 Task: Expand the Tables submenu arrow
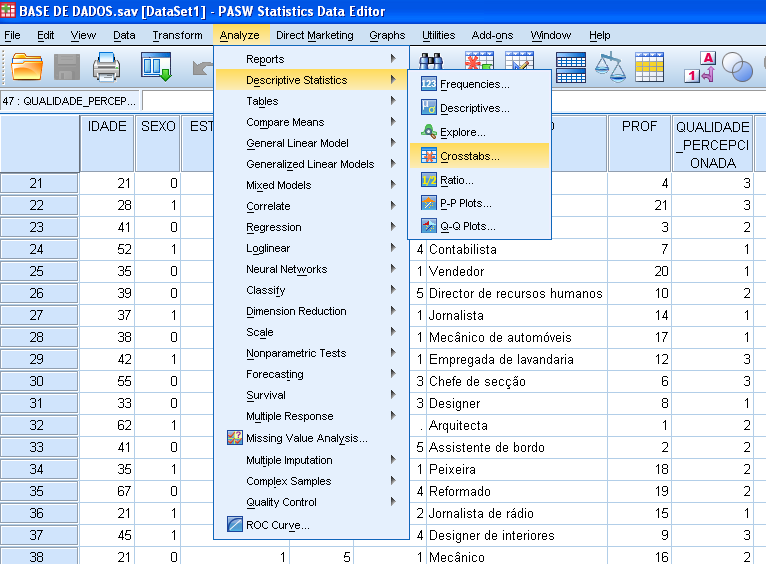[x=393, y=101]
